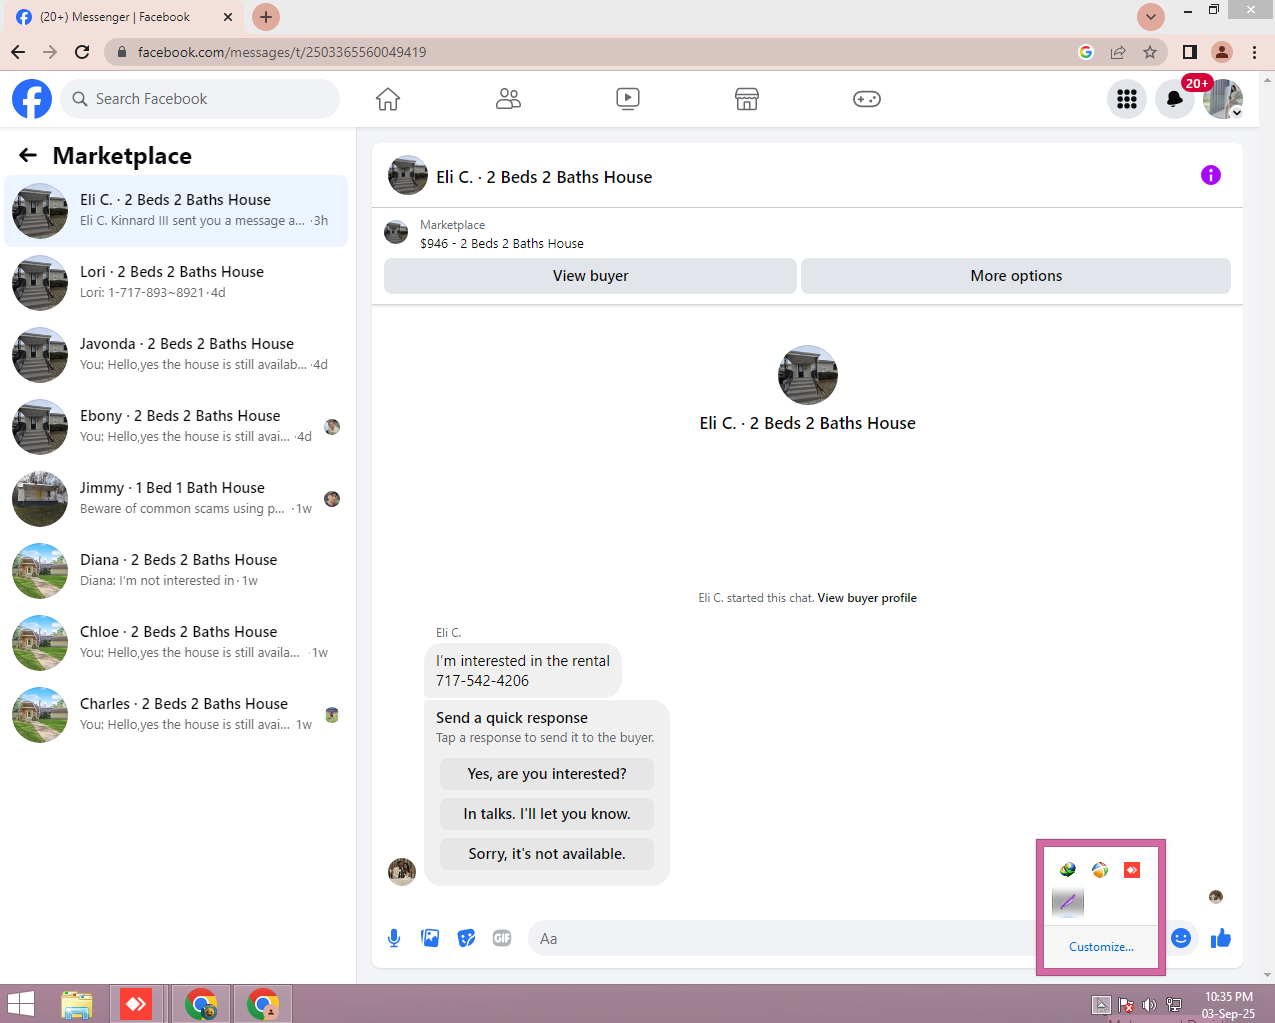Reload the page
The width and height of the screenshot is (1275, 1023).
click(x=82, y=52)
